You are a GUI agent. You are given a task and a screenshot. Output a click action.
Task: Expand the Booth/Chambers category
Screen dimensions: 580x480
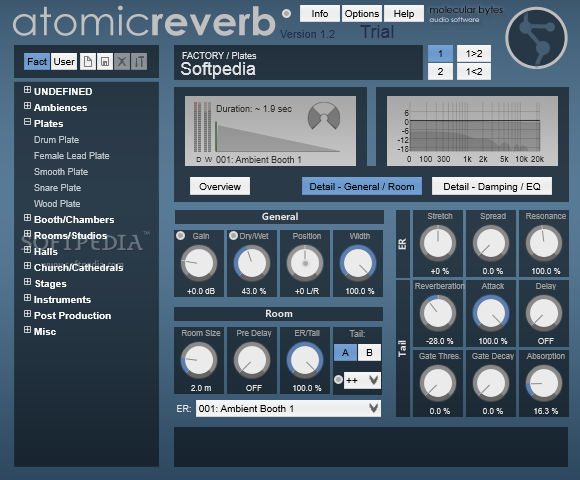(27, 218)
